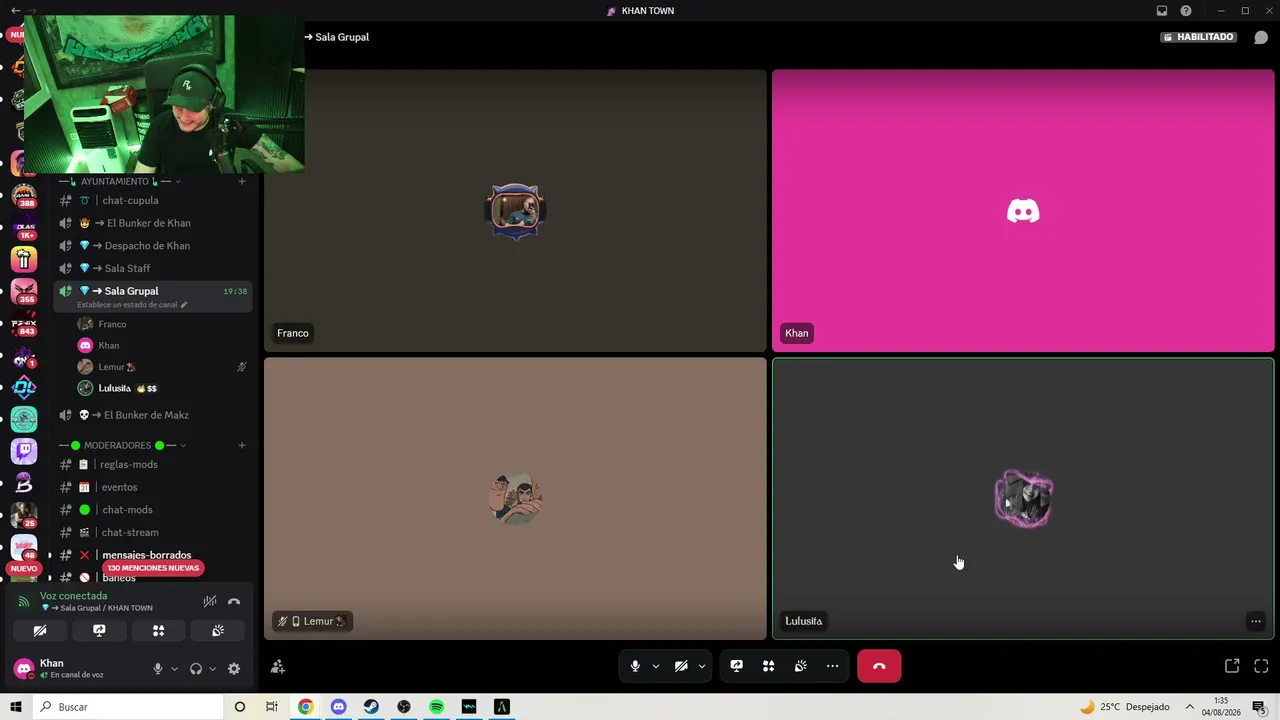Disconnect with the red hang-up button

[x=879, y=666]
